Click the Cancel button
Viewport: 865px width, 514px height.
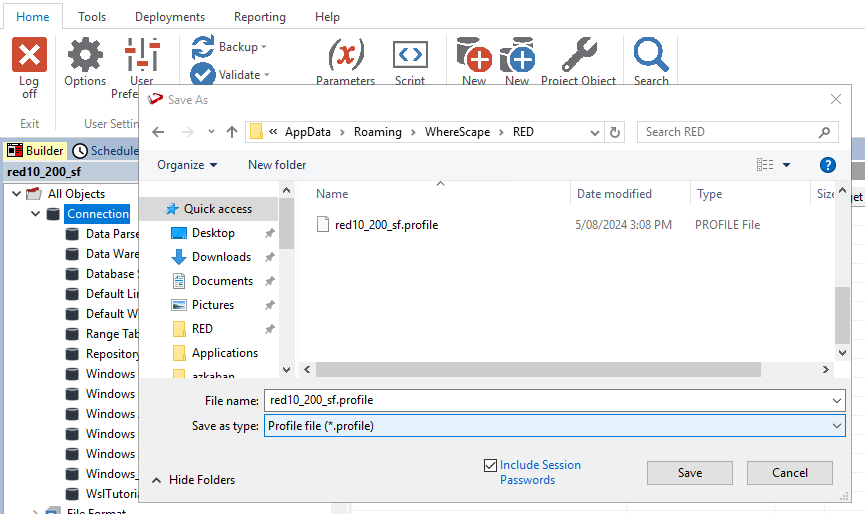point(789,473)
